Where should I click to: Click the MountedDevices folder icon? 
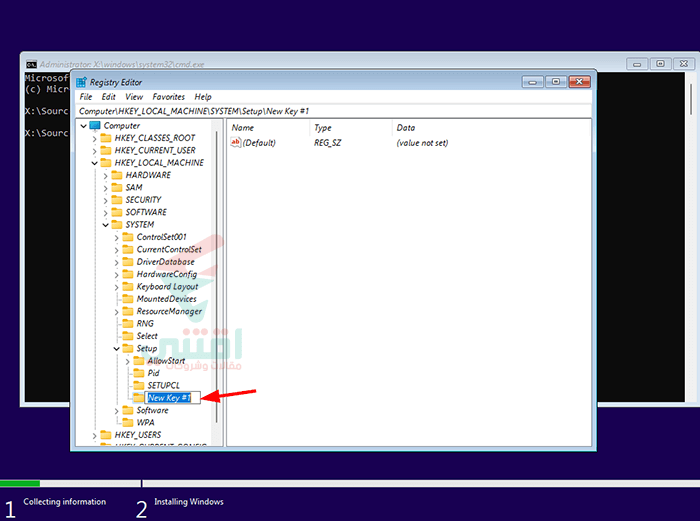[x=128, y=299]
